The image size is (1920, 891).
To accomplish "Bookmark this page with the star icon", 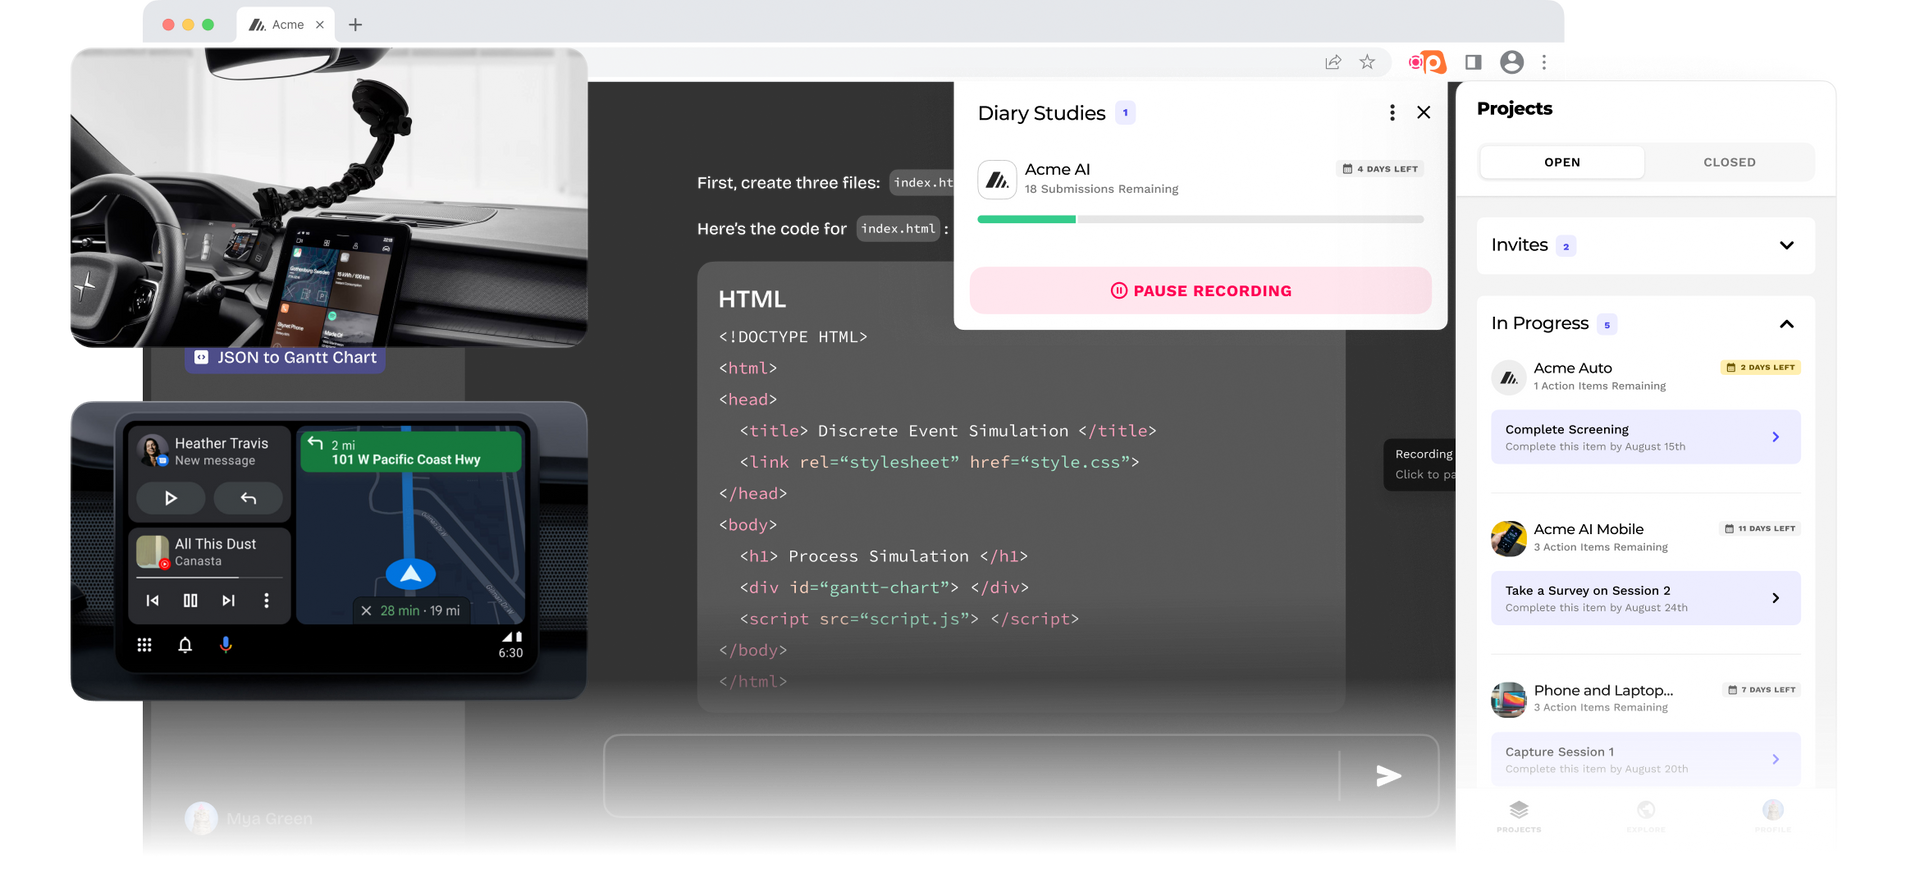I will (x=1367, y=62).
